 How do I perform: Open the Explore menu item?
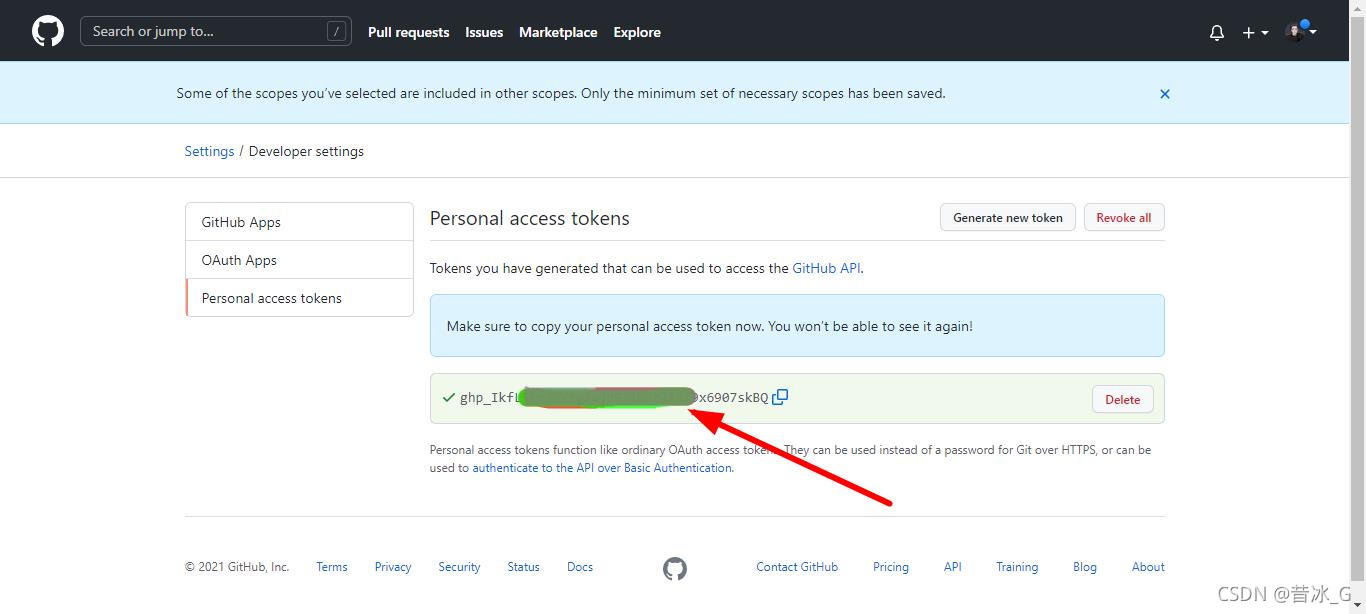[637, 31]
